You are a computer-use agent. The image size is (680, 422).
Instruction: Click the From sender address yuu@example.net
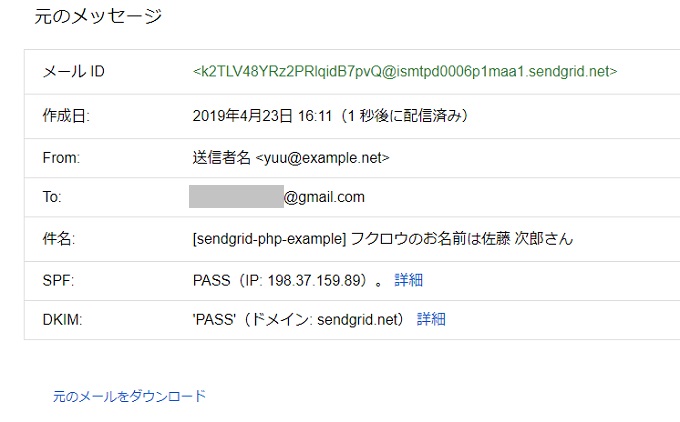[x=322, y=158]
